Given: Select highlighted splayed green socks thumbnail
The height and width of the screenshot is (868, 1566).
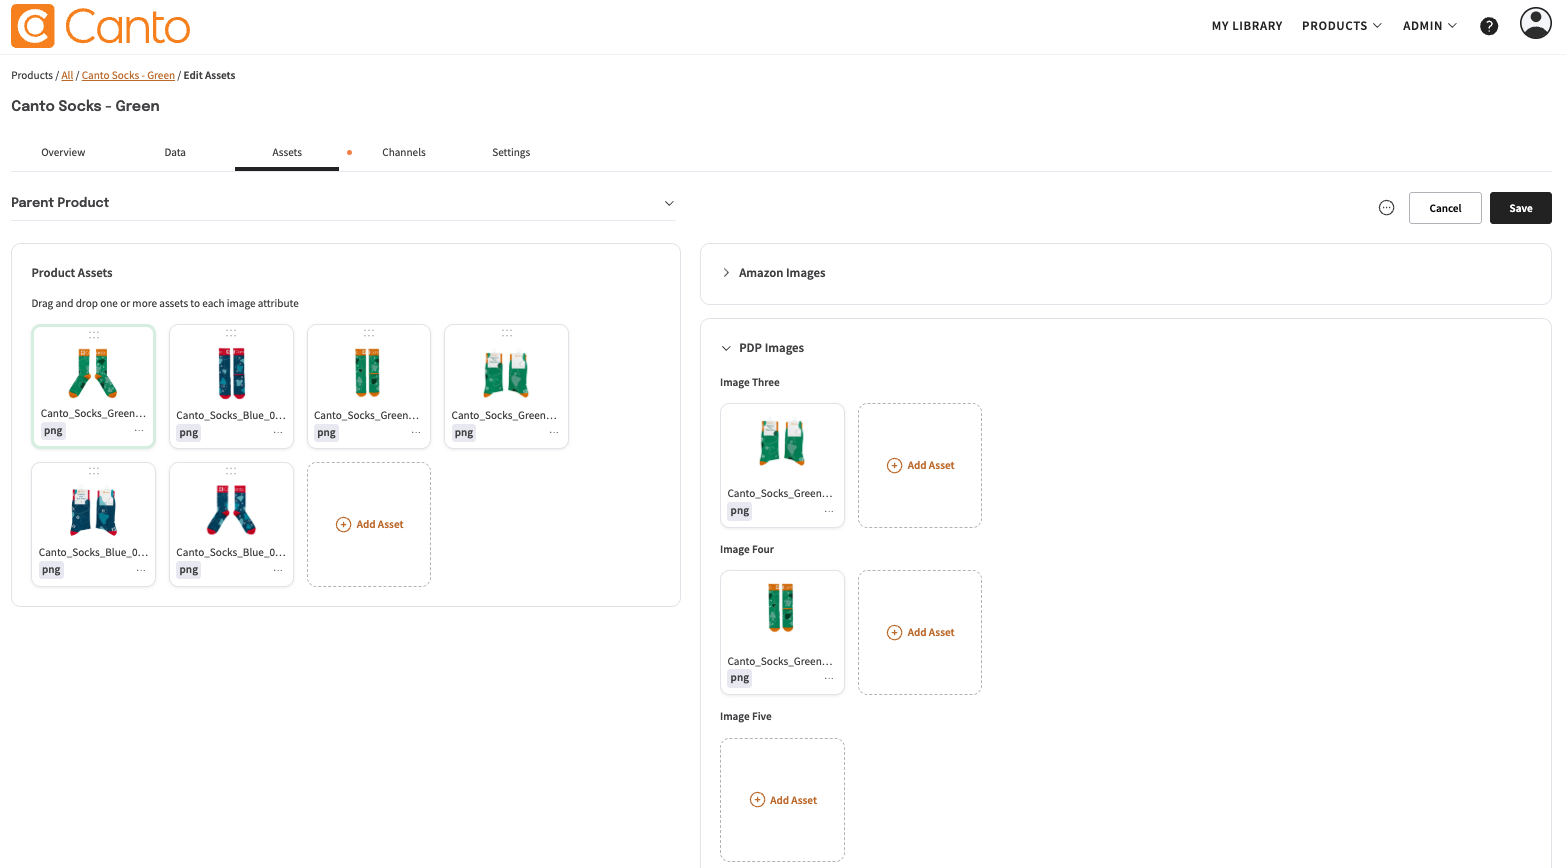Looking at the screenshot, I should (93, 373).
